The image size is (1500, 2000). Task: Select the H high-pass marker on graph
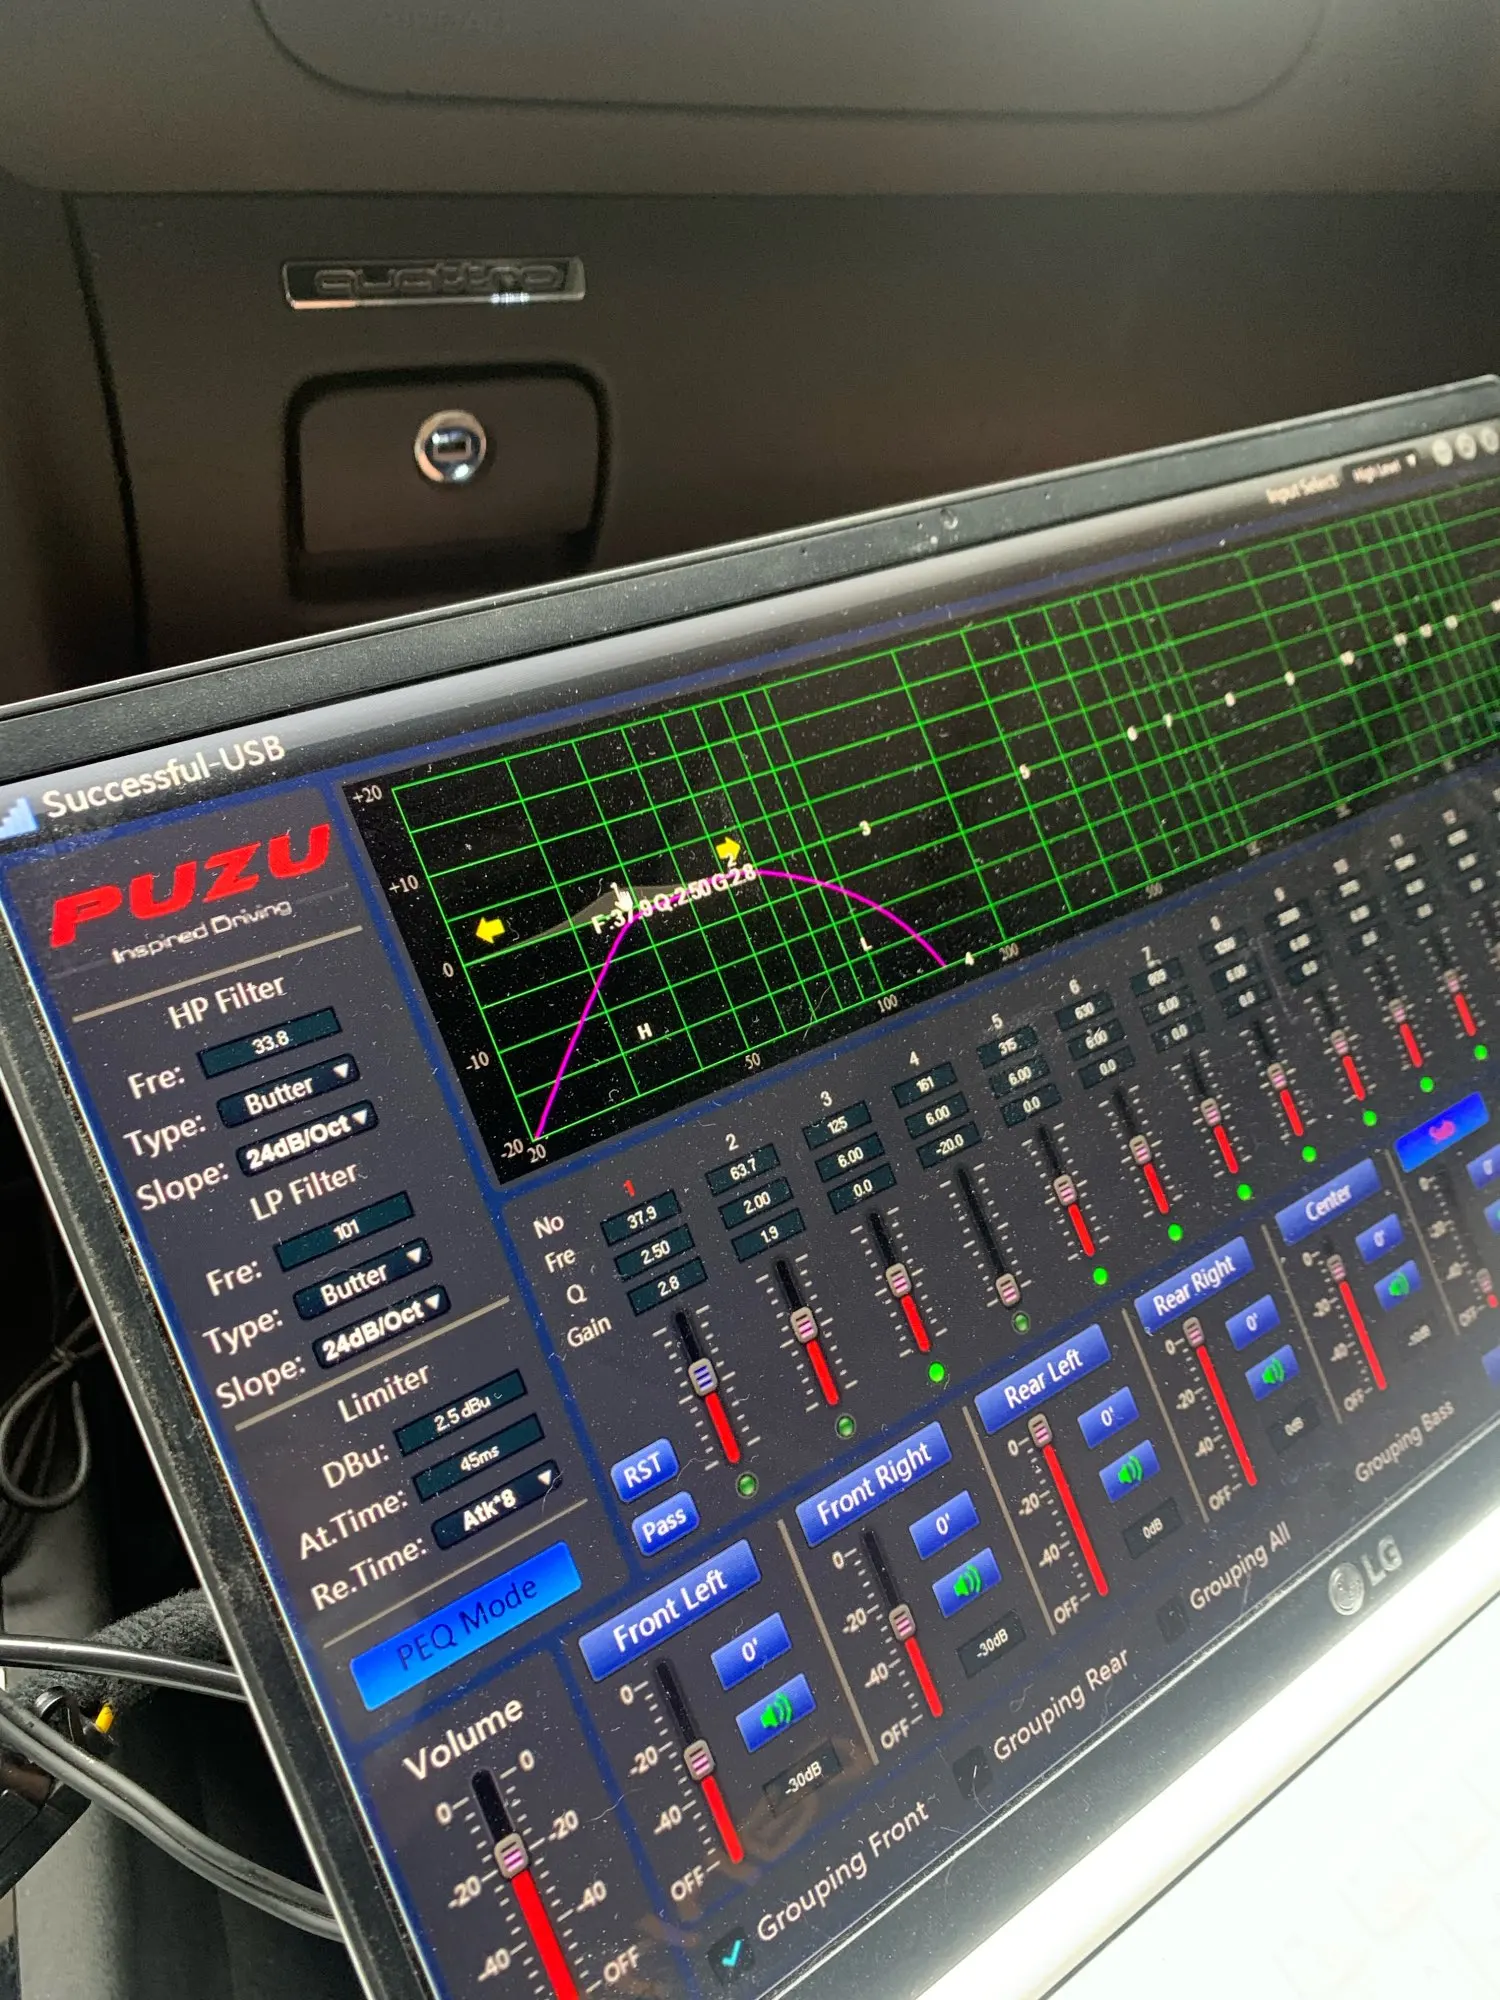(645, 1030)
